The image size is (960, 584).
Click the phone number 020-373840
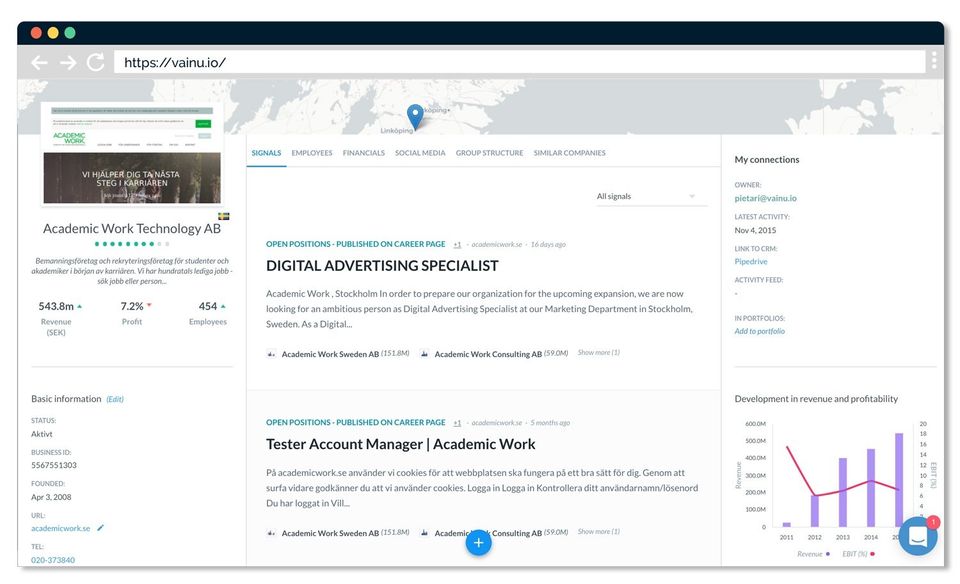(53, 560)
